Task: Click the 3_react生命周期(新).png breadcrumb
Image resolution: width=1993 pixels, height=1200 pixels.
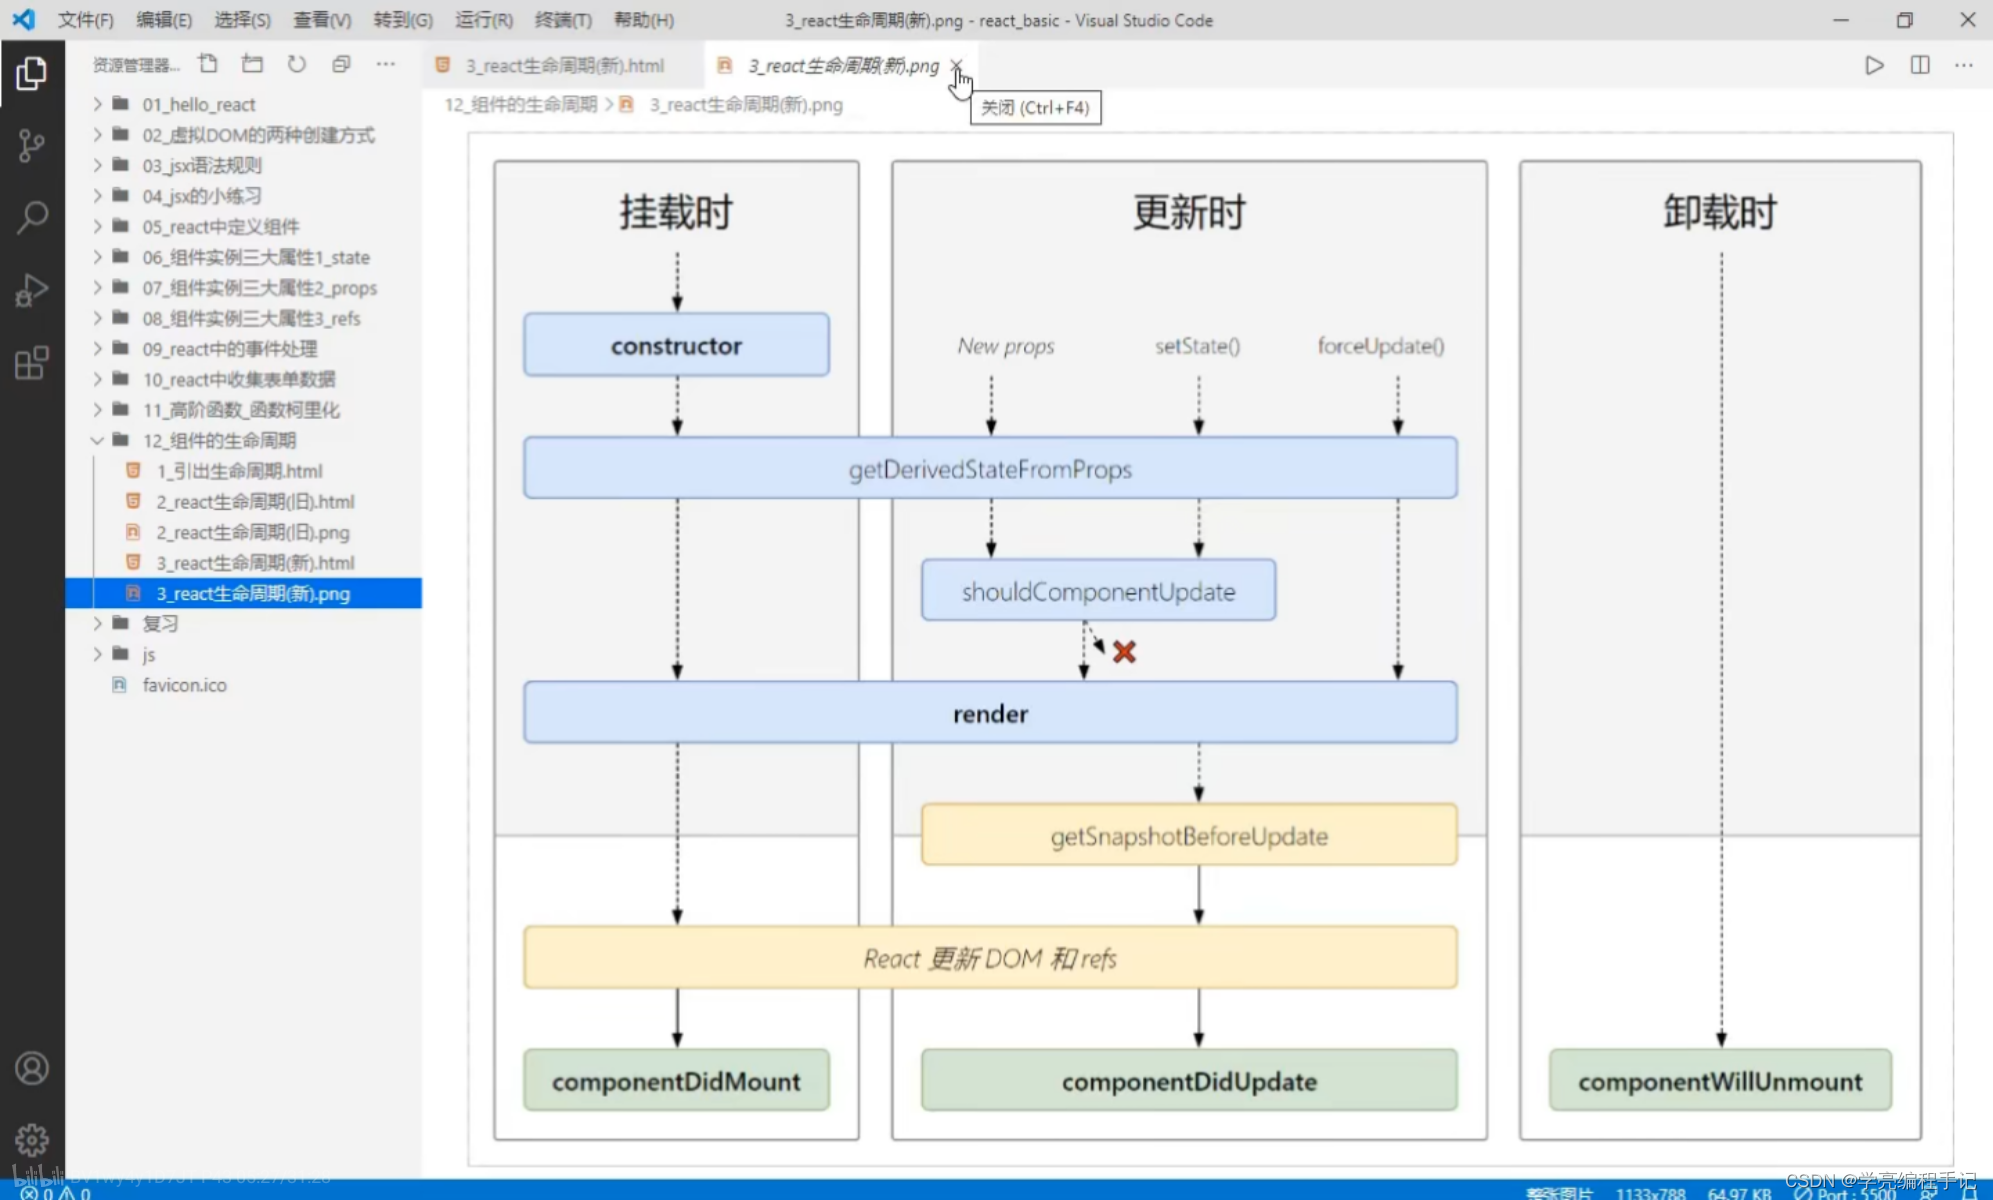Action: coord(745,105)
